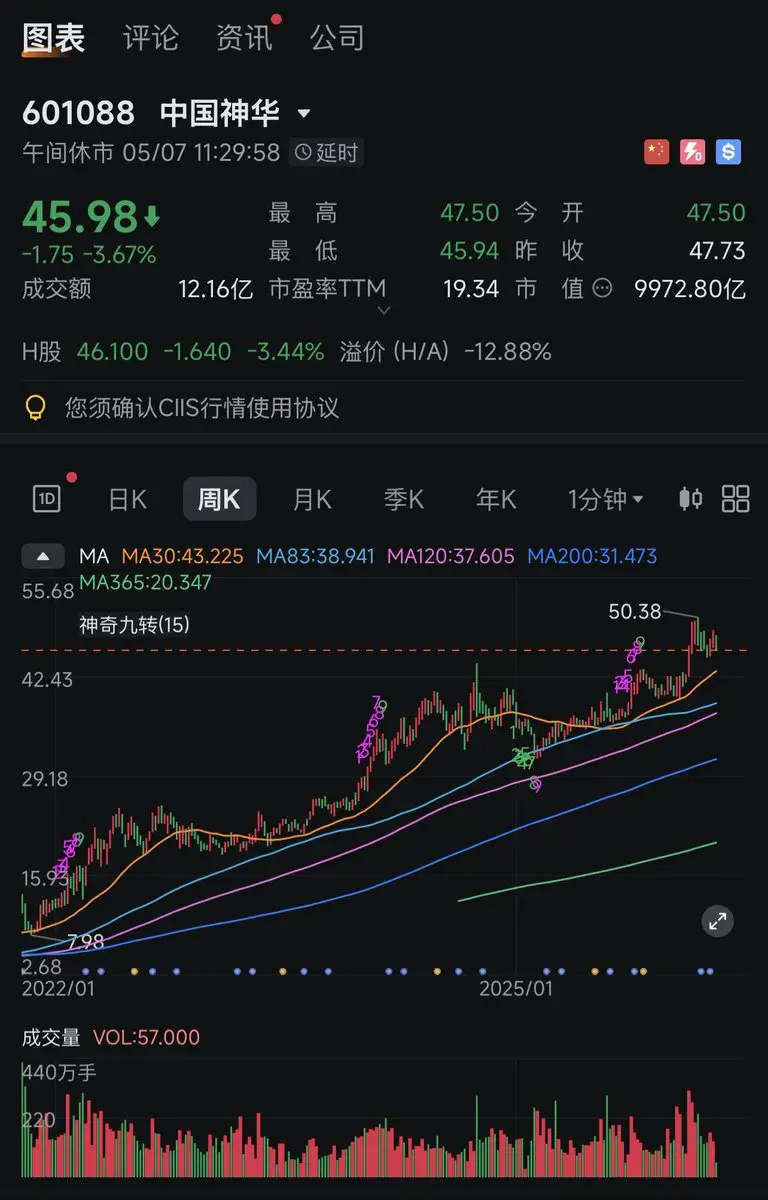Select the 周K chart period
The width and height of the screenshot is (768, 1200).
tap(219, 499)
